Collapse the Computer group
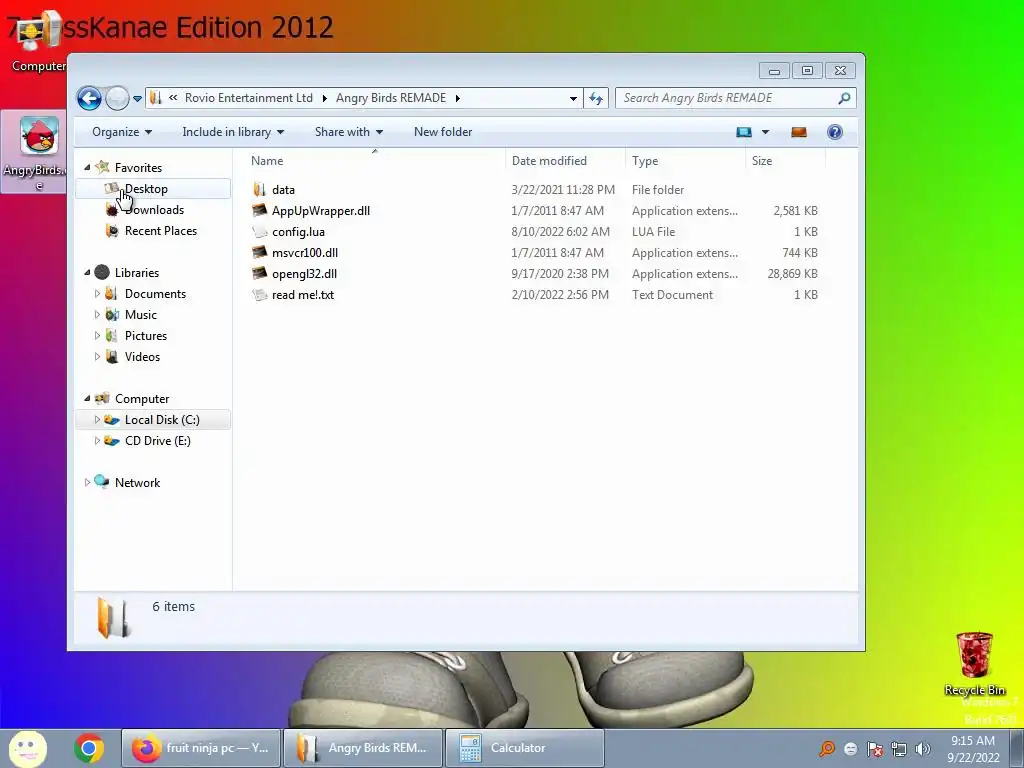 point(87,398)
